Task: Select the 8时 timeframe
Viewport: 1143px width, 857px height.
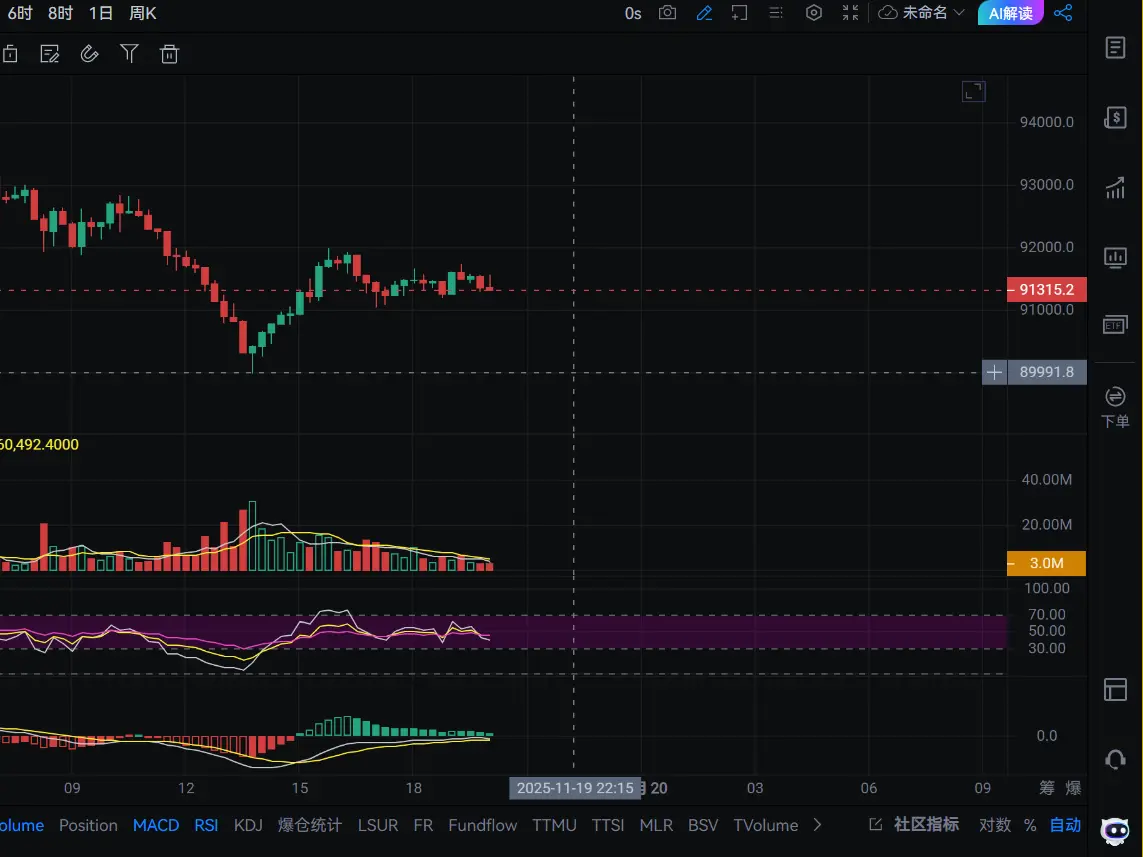Action: click(61, 13)
